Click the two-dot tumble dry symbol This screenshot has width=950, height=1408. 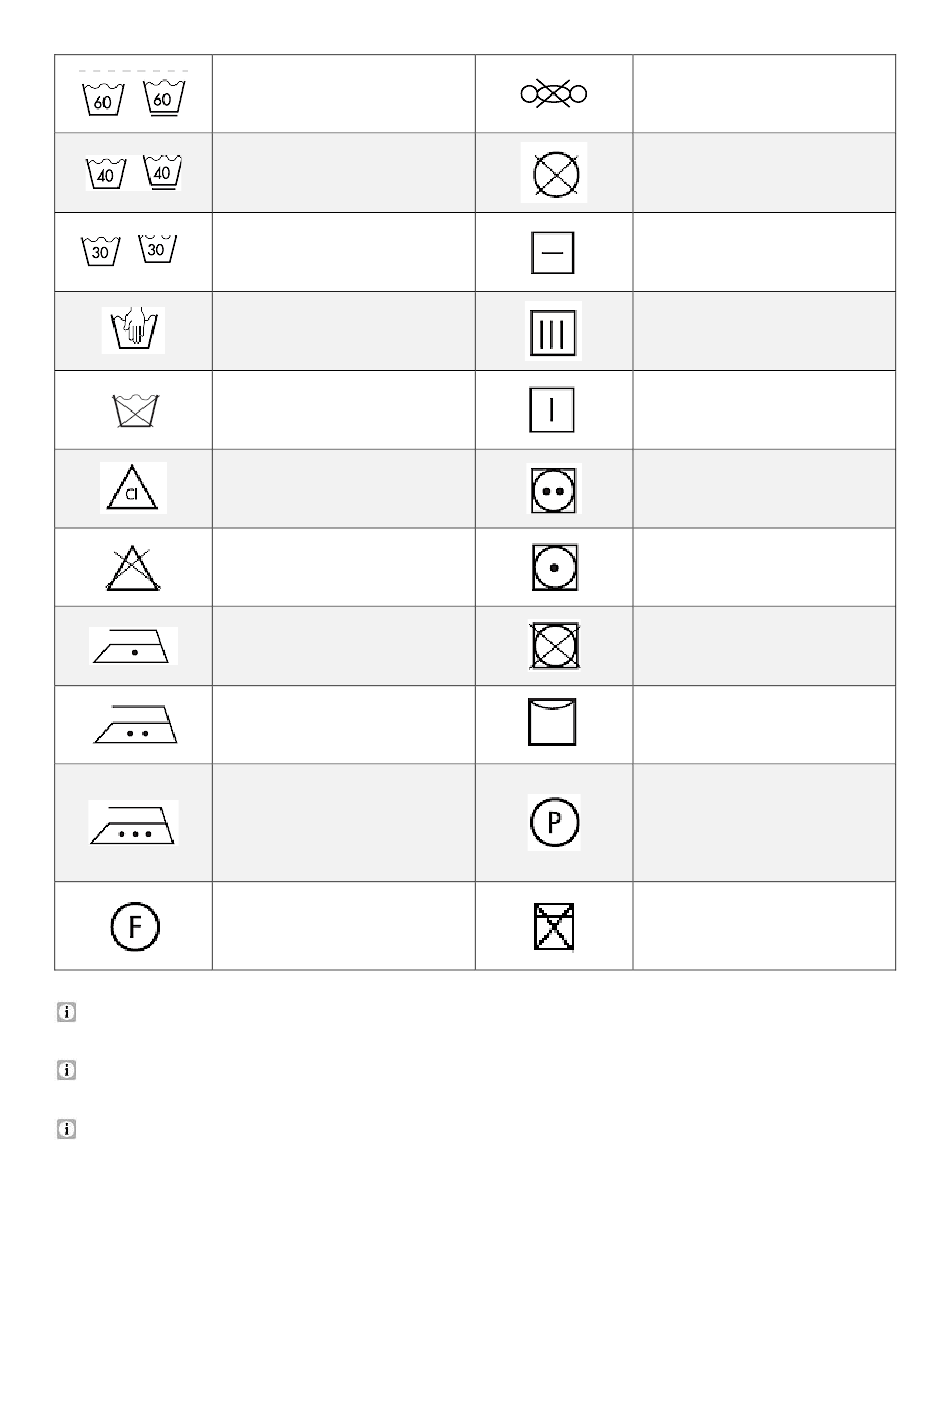(x=553, y=489)
